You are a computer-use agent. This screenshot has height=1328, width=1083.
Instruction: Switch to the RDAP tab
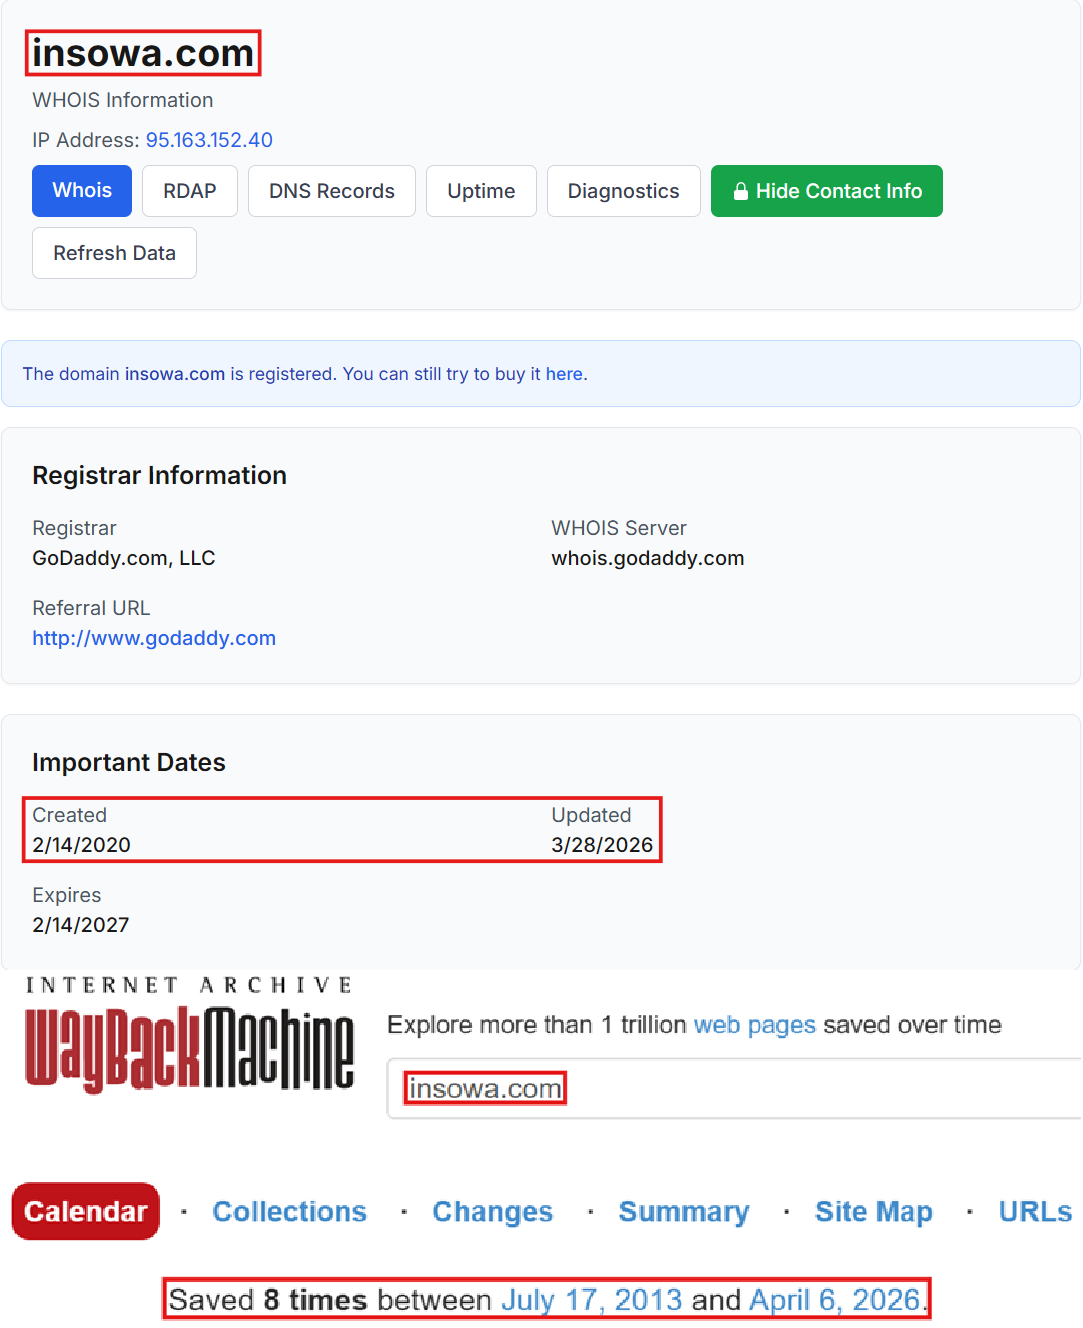tap(189, 191)
